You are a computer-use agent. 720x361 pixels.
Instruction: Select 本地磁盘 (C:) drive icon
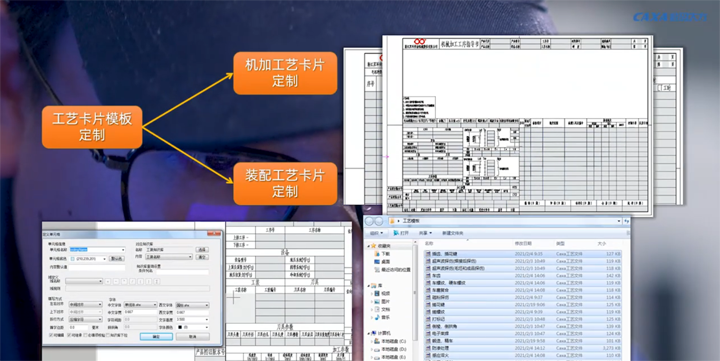377,341
